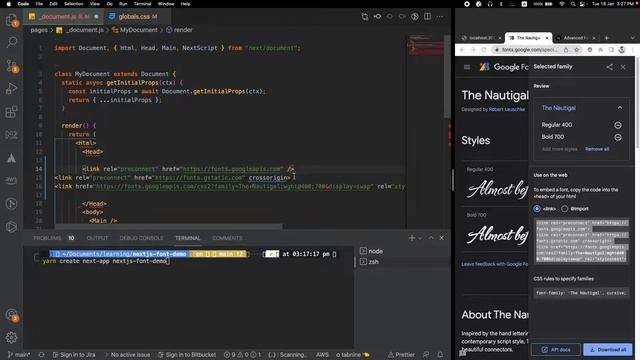Open the launch profile dropdown next to plus
Image resolution: width=640 pixels, height=360 pixels.
420,238
